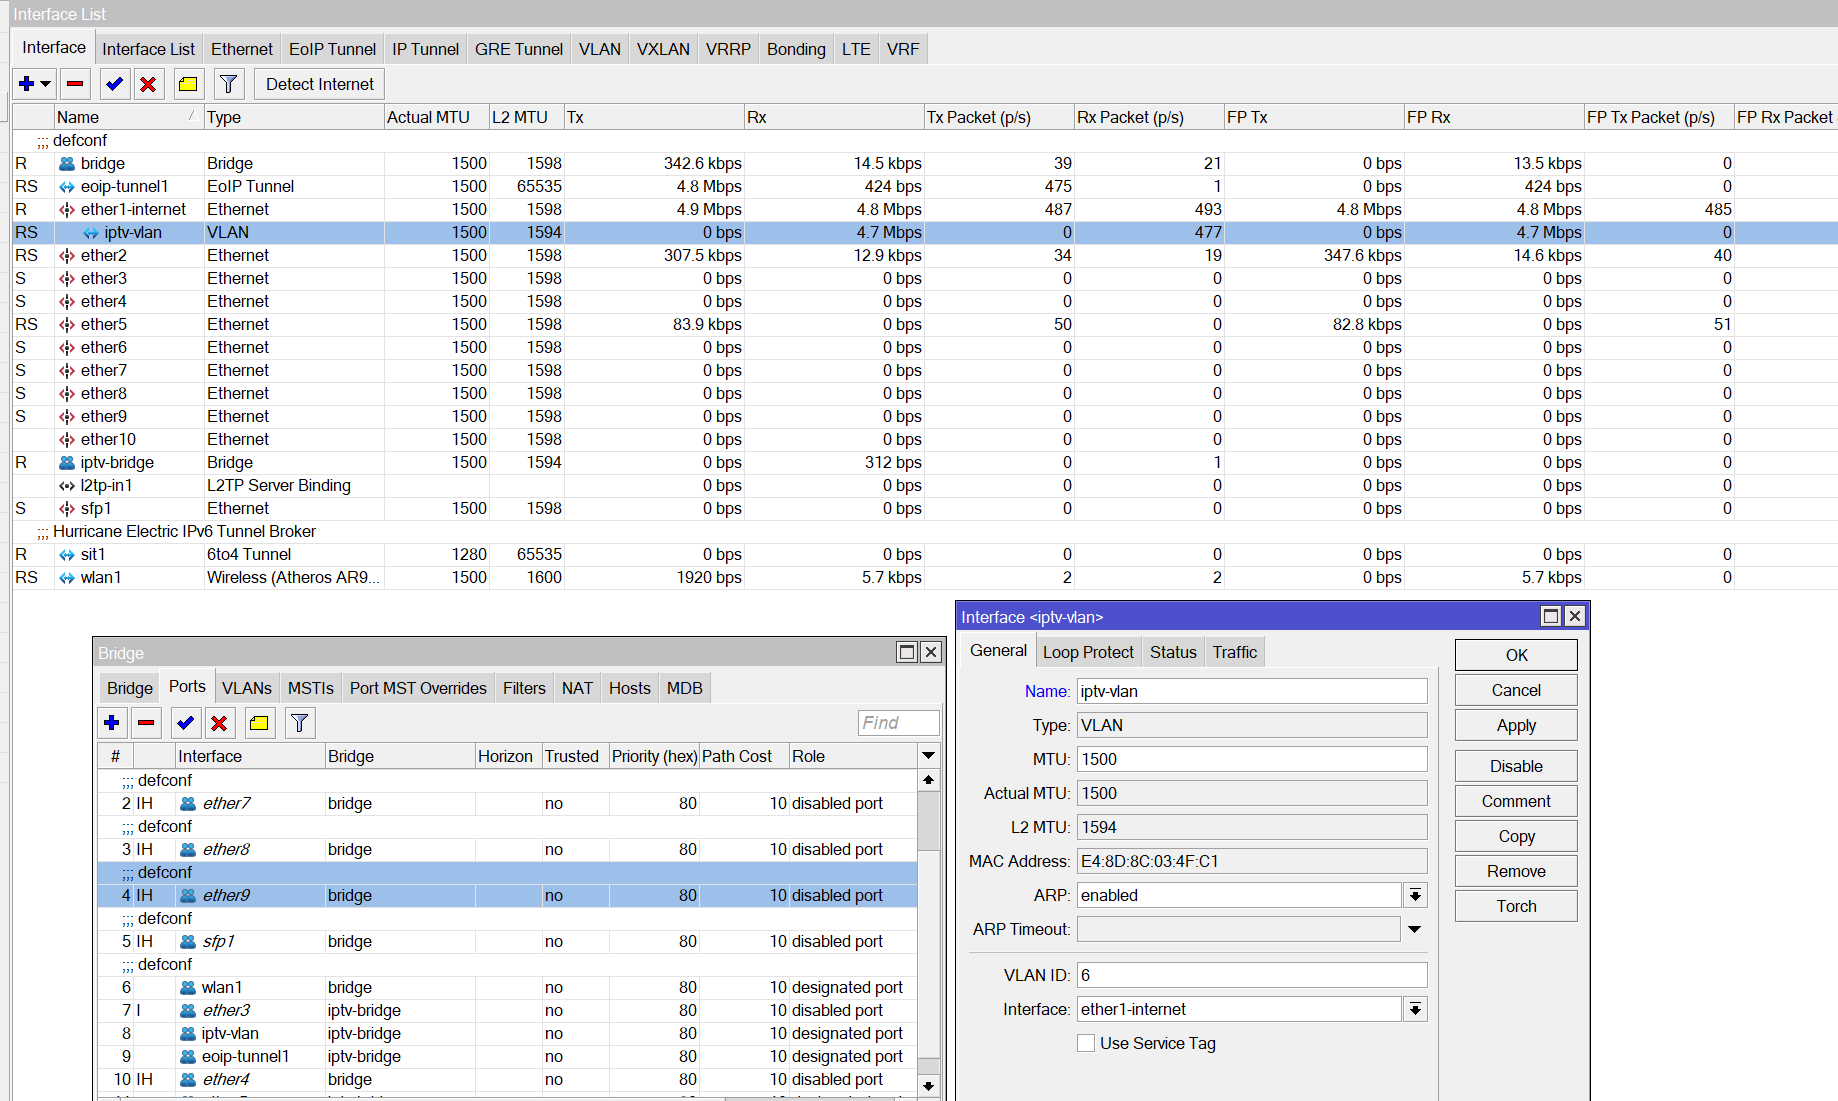
Task: Click the Torch button
Action: click(x=1516, y=906)
